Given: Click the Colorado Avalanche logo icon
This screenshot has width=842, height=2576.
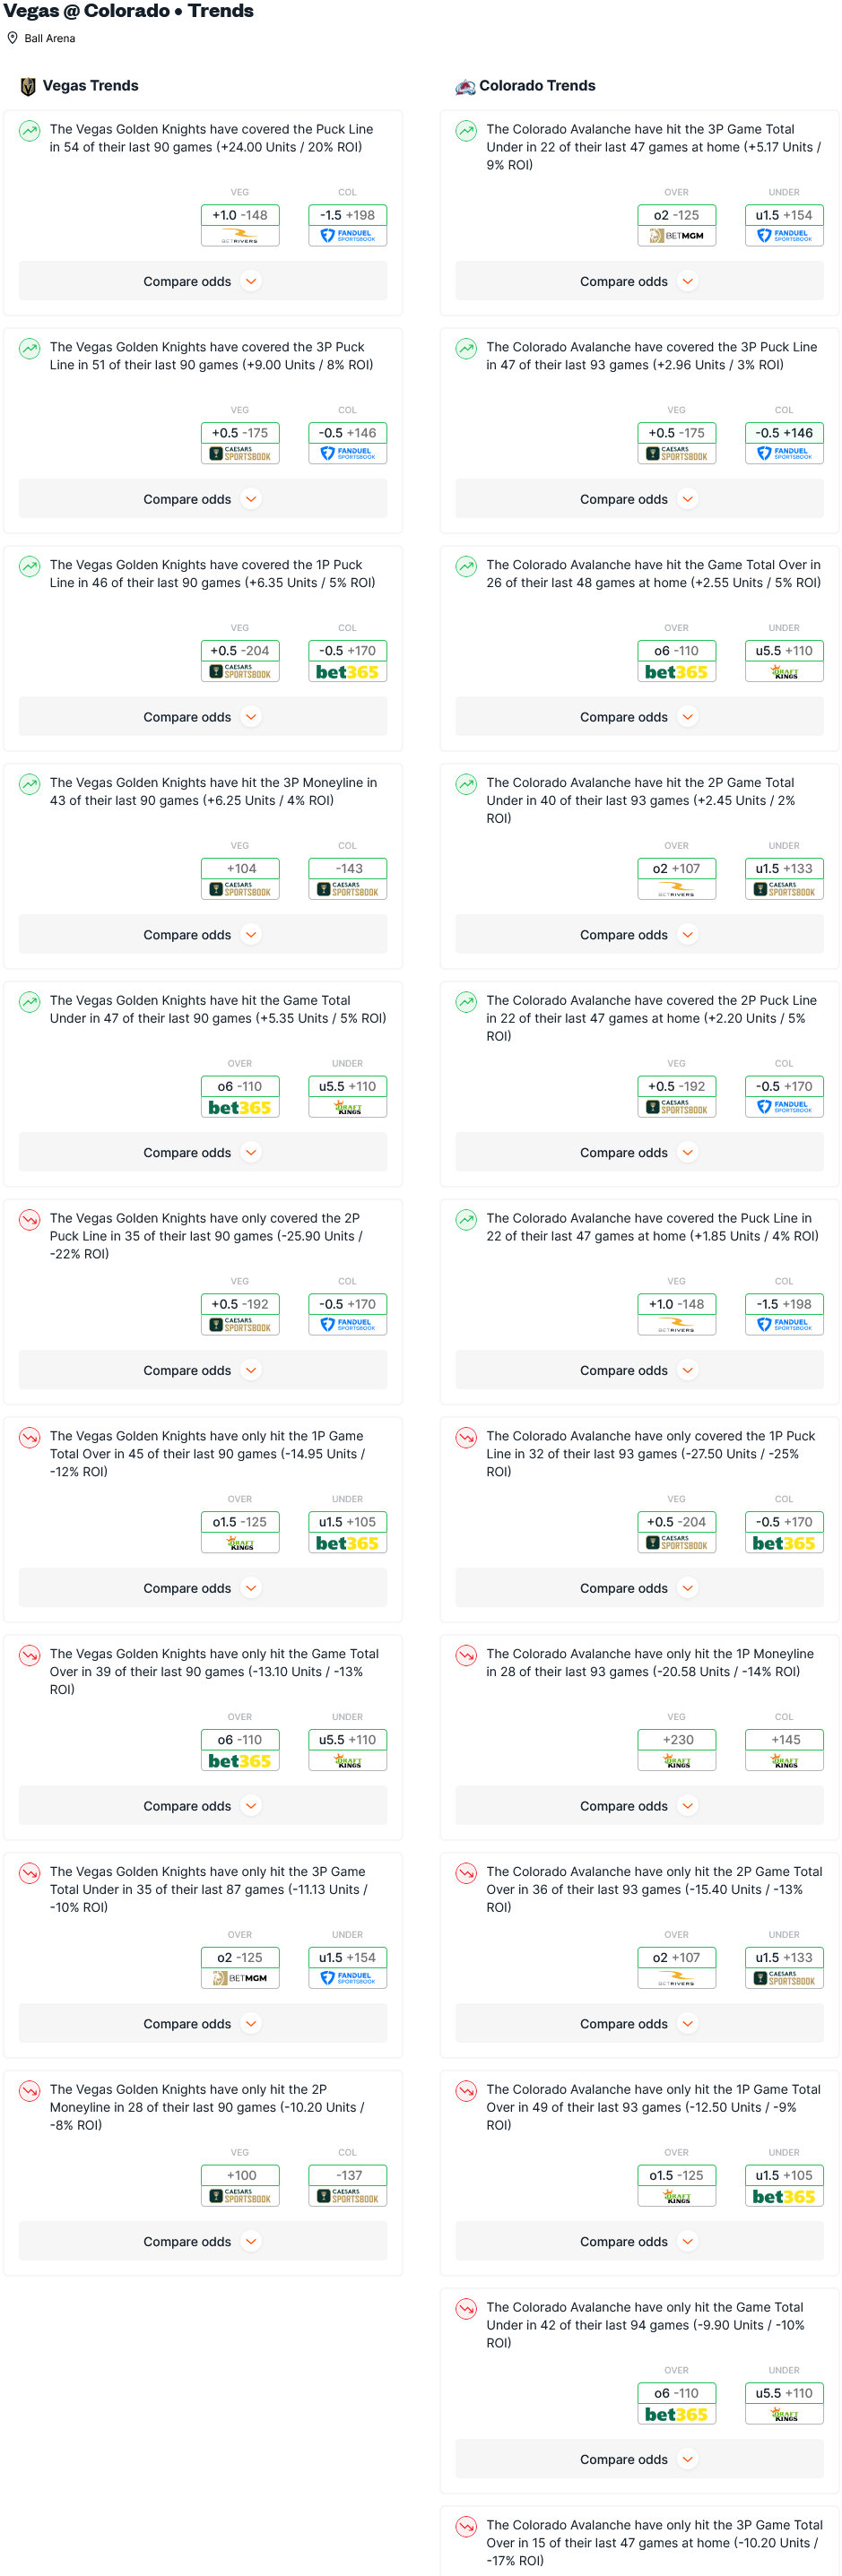Looking at the screenshot, I should (x=465, y=86).
